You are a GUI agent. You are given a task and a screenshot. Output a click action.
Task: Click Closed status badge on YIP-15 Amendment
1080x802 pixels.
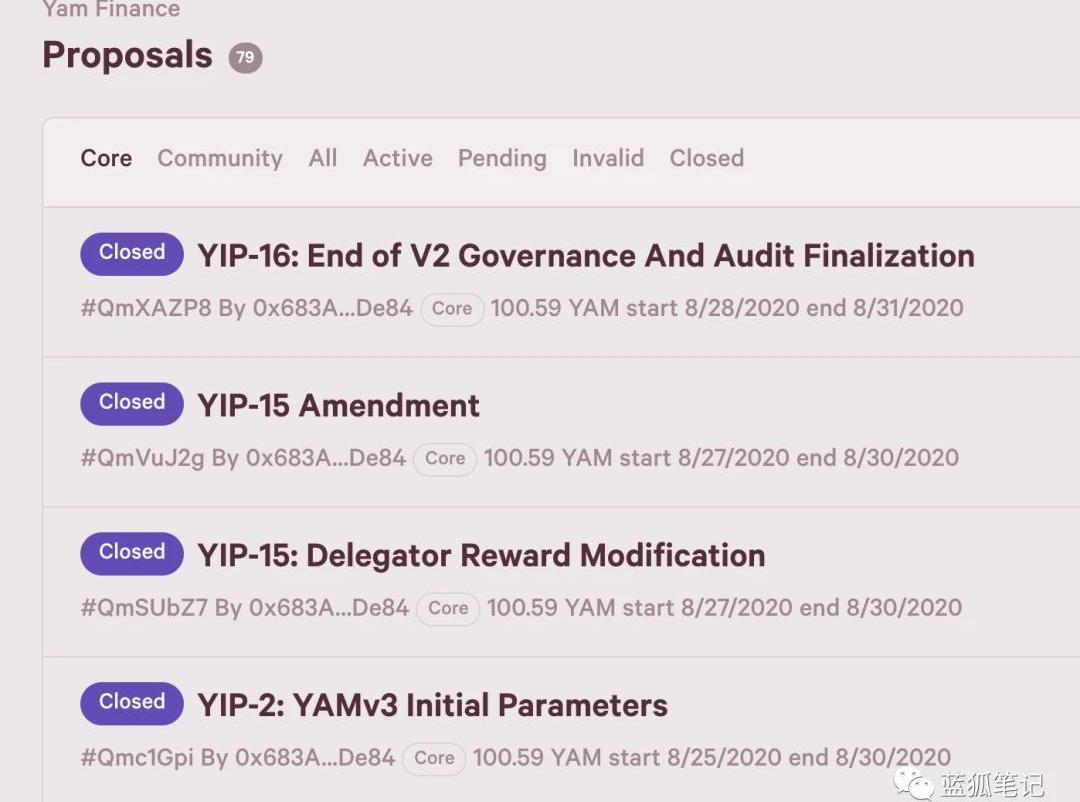[132, 404]
